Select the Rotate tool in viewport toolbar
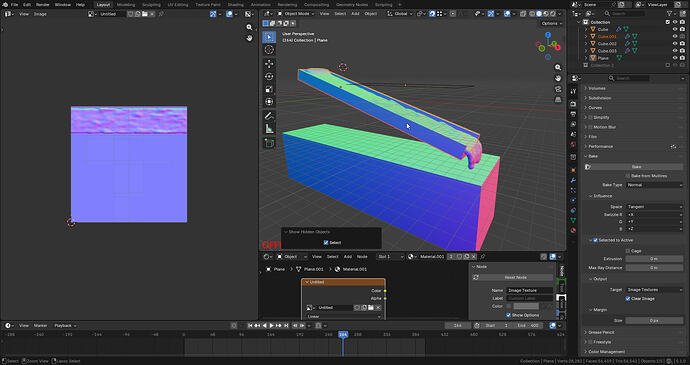 [269, 77]
